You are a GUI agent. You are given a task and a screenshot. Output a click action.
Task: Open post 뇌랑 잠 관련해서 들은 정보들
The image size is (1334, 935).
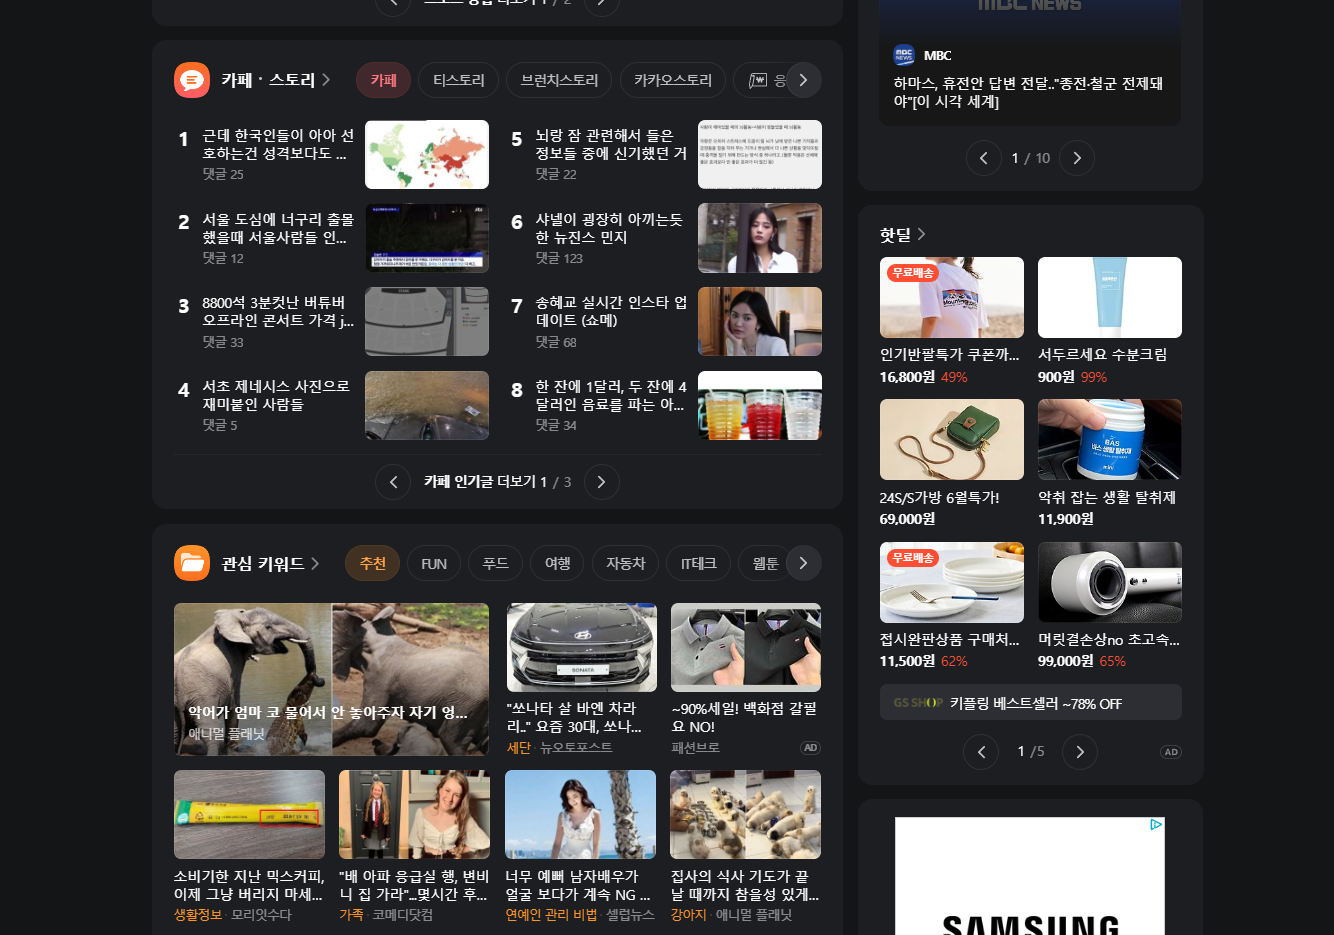pyautogui.click(x=611, y=144)
